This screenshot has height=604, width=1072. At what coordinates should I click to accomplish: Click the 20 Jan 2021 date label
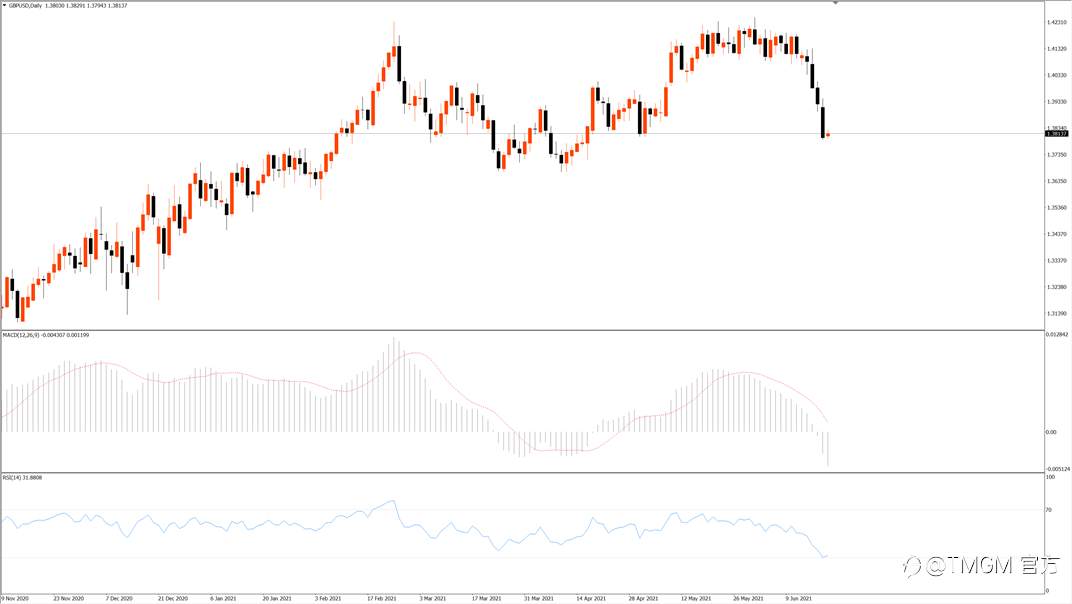277,599
